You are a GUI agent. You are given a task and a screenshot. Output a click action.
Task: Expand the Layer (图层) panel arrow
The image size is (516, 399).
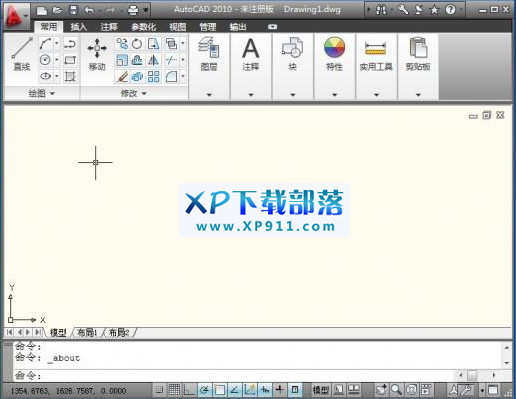click(x=209, y=95)
